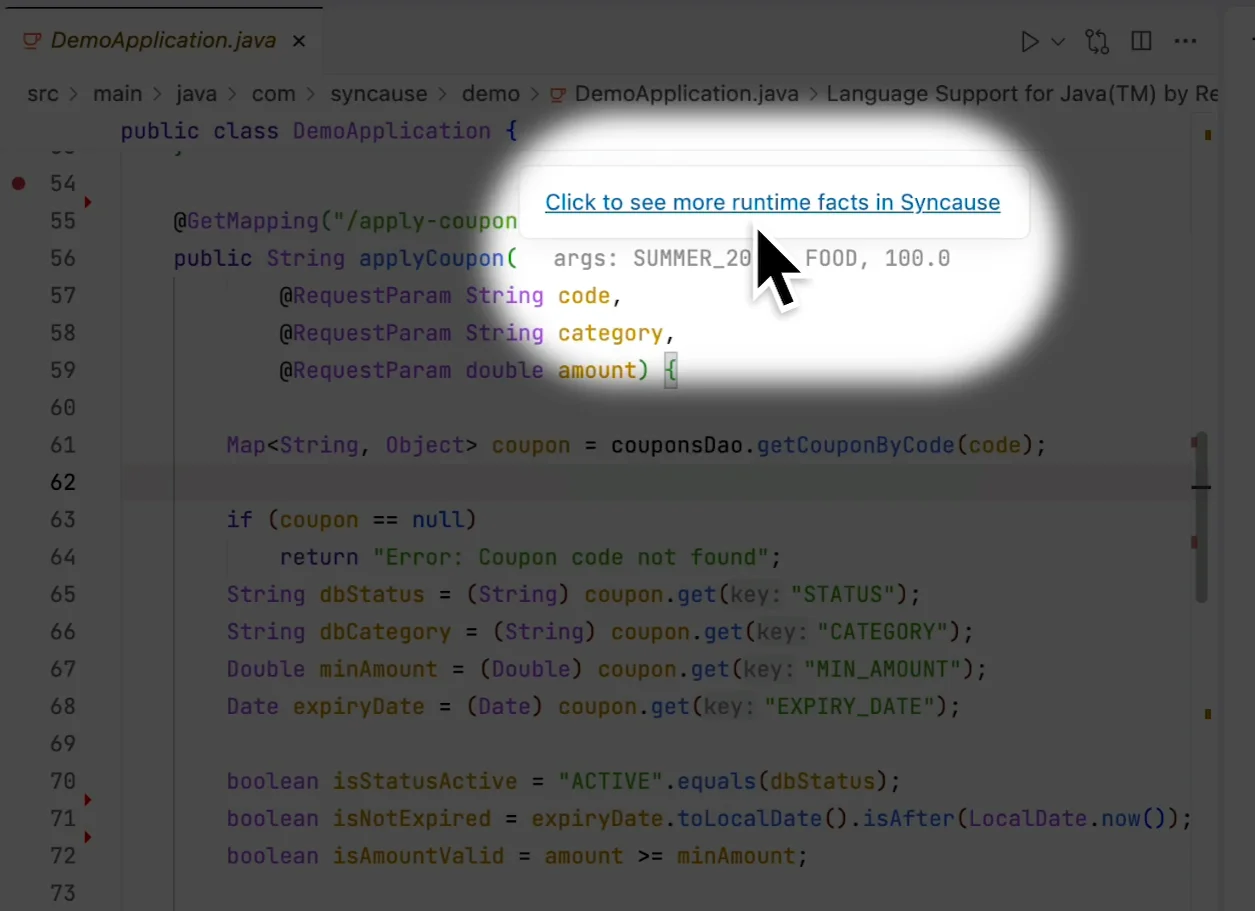Run the Java file with the play icon
The height and width of the screenshot is (911, 1255).
pos(1029,42)
